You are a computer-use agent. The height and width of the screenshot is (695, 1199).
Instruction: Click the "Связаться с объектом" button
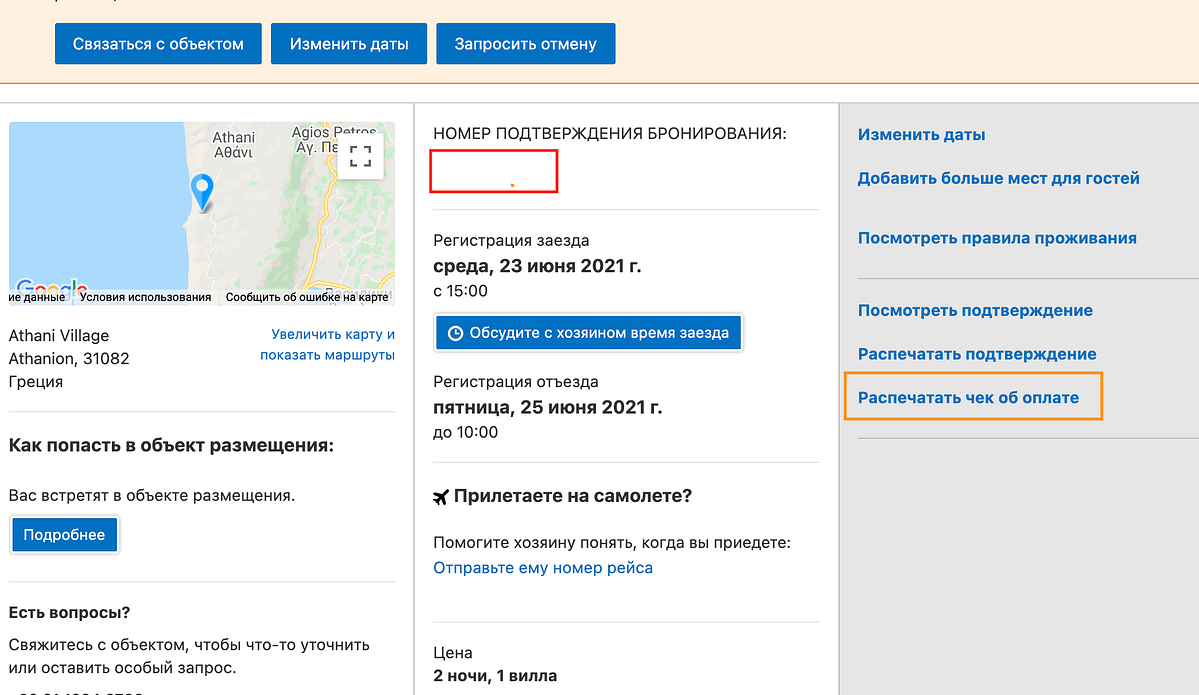tap(157, 43)
